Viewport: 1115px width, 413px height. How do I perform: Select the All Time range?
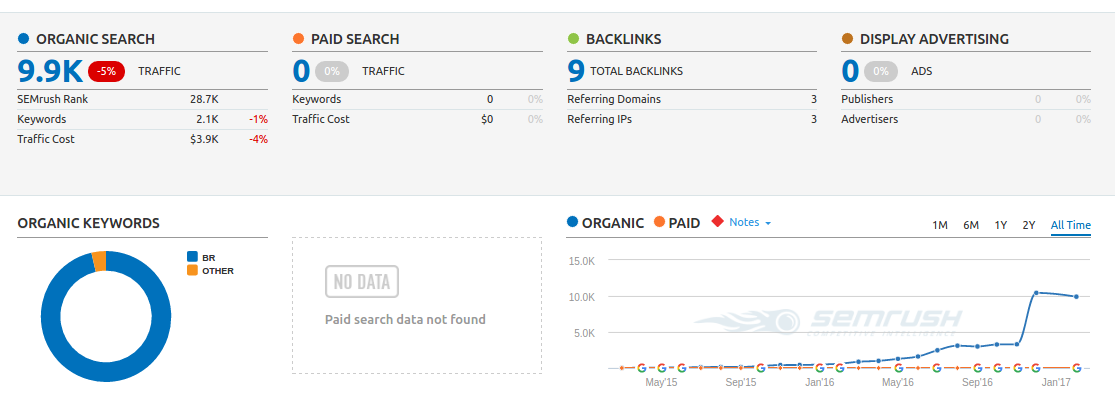tap(1070, 225)
